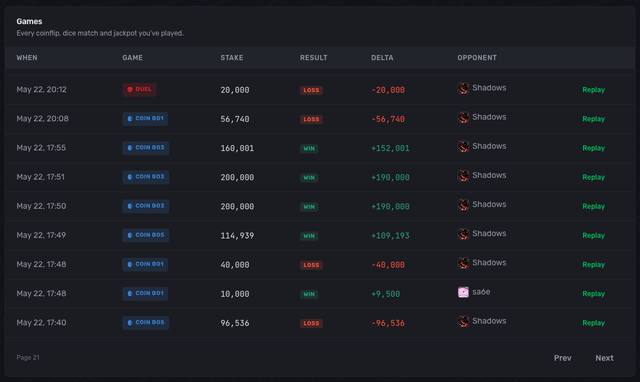This screenshot has height=382, width=640.
Task: Click COIN BO3 badge in 17:50 row
Action: (x=145, y=206)
